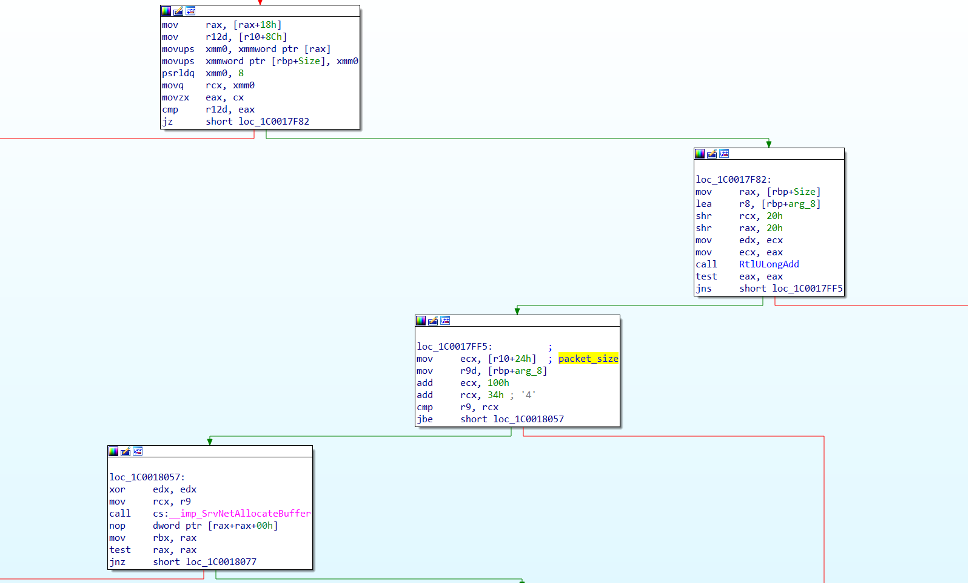Click the edit icon on the topmost node
This screenshot has width=968, height=583.
(x=178, y=11)
